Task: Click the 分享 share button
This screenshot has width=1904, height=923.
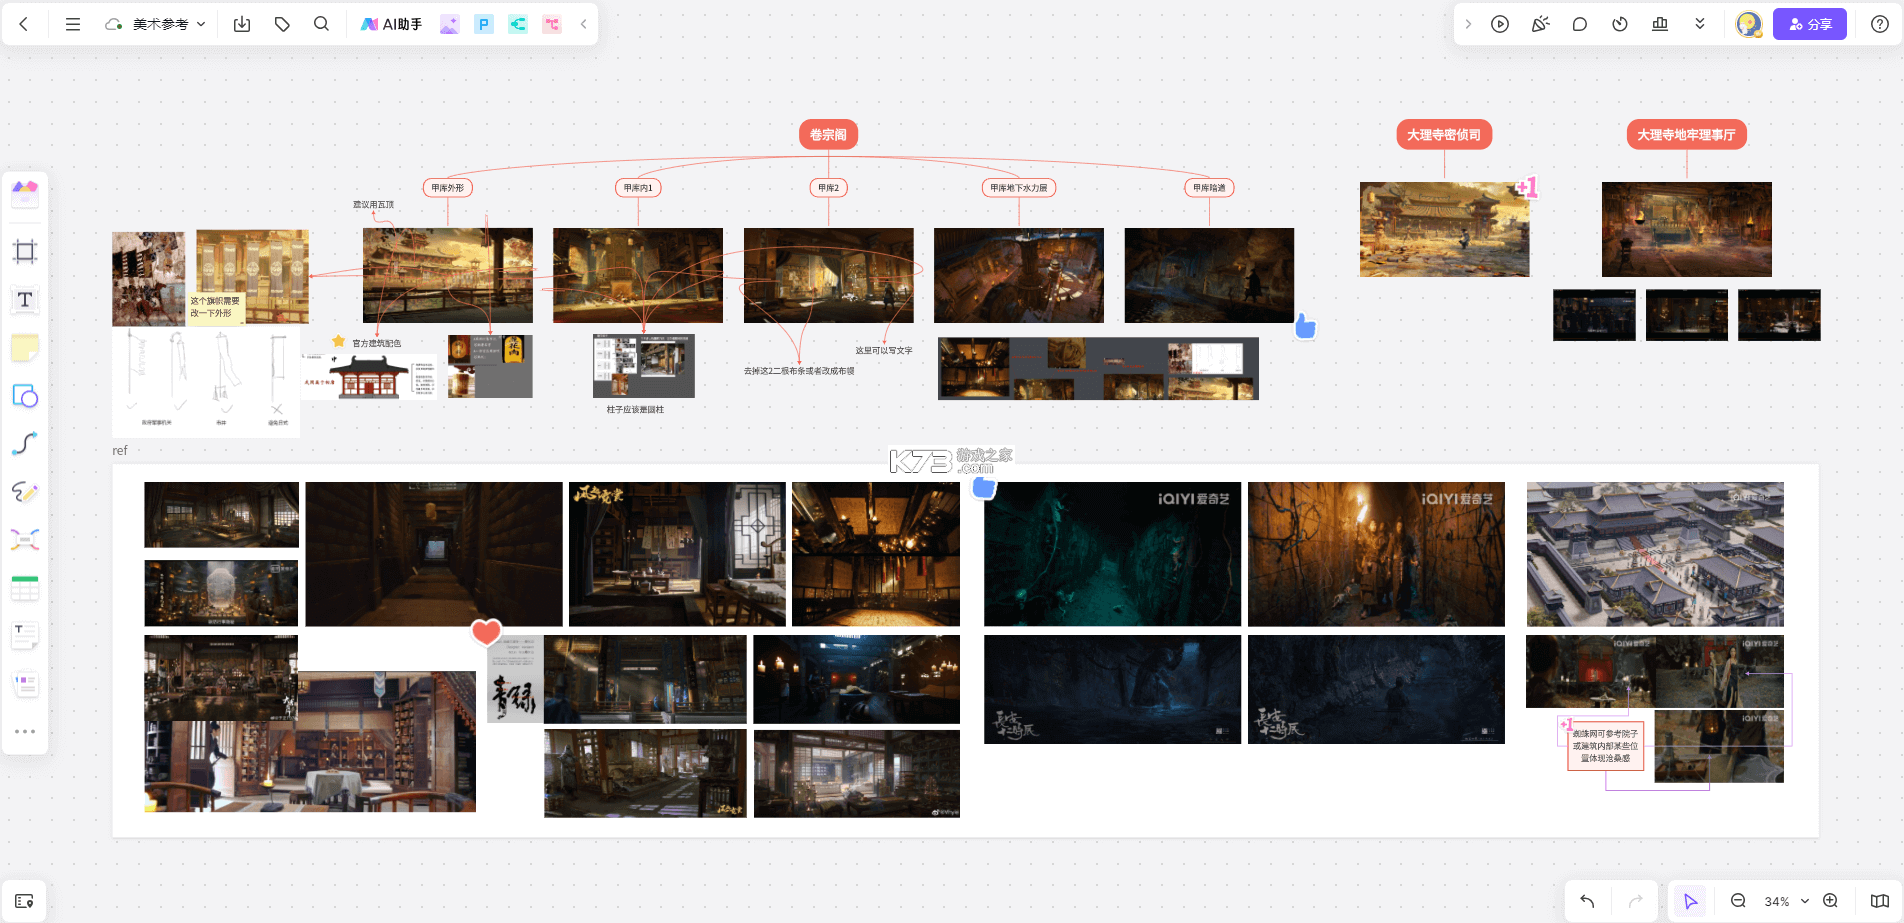Action: pos(1810,24)
